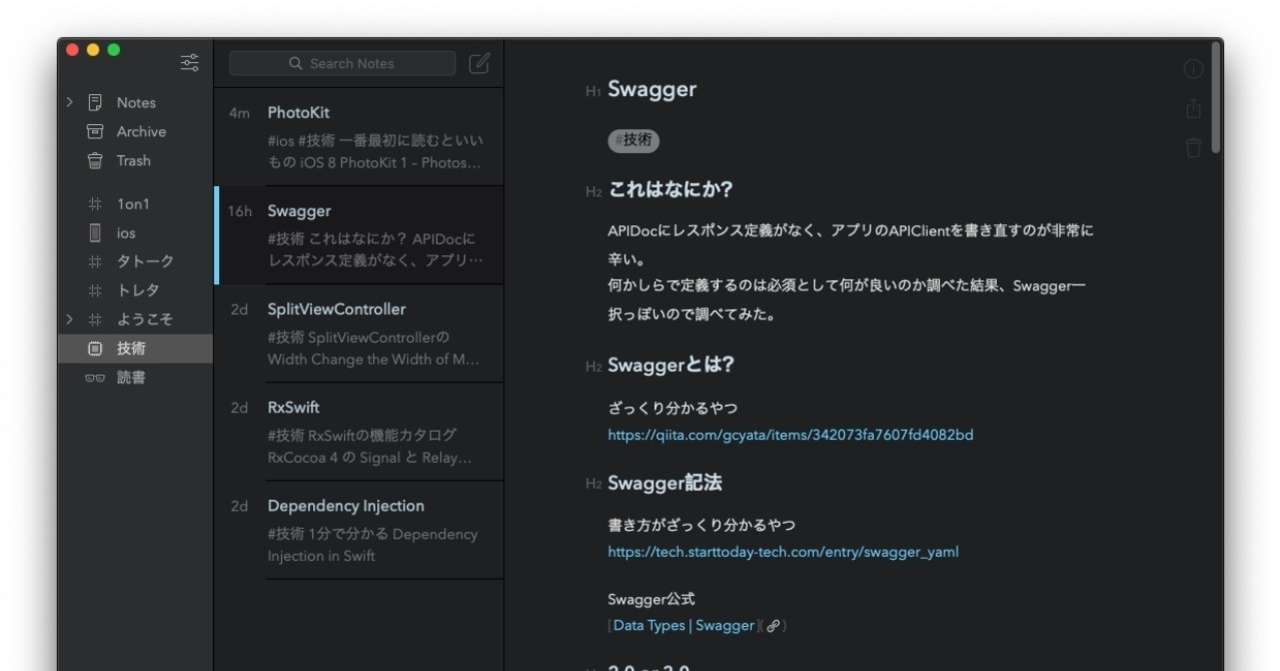Click the 書き方がざっくり分かるやつ line

pyautogui.click(x=701, y=526)
